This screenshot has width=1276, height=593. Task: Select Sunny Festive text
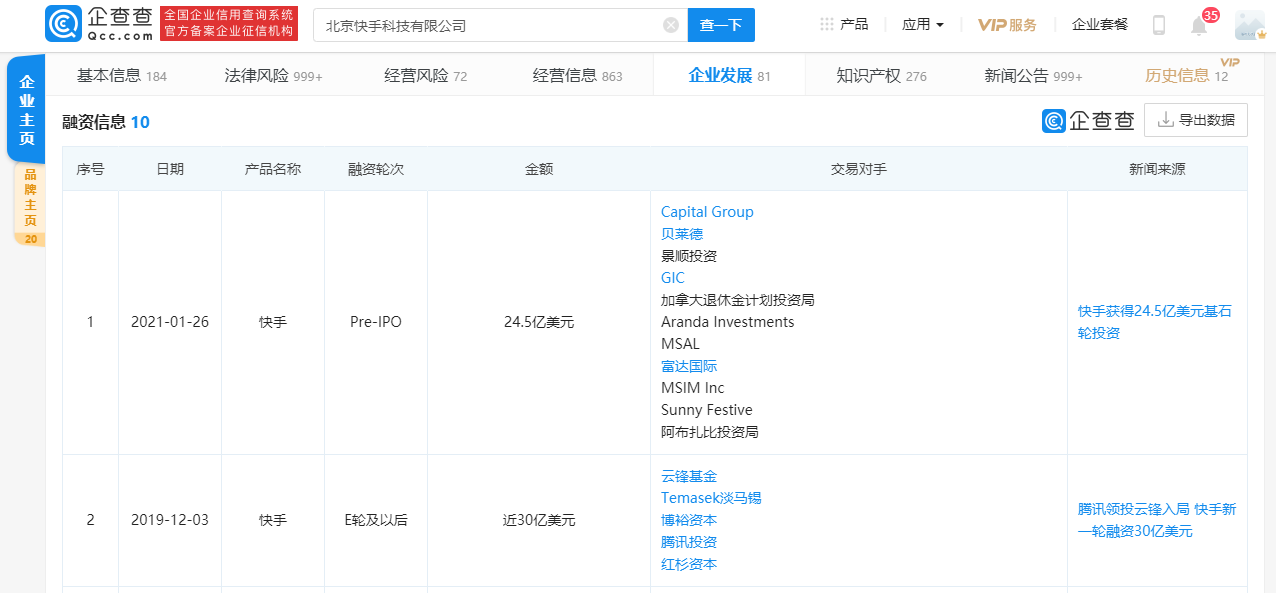click(x=707, y=410)
